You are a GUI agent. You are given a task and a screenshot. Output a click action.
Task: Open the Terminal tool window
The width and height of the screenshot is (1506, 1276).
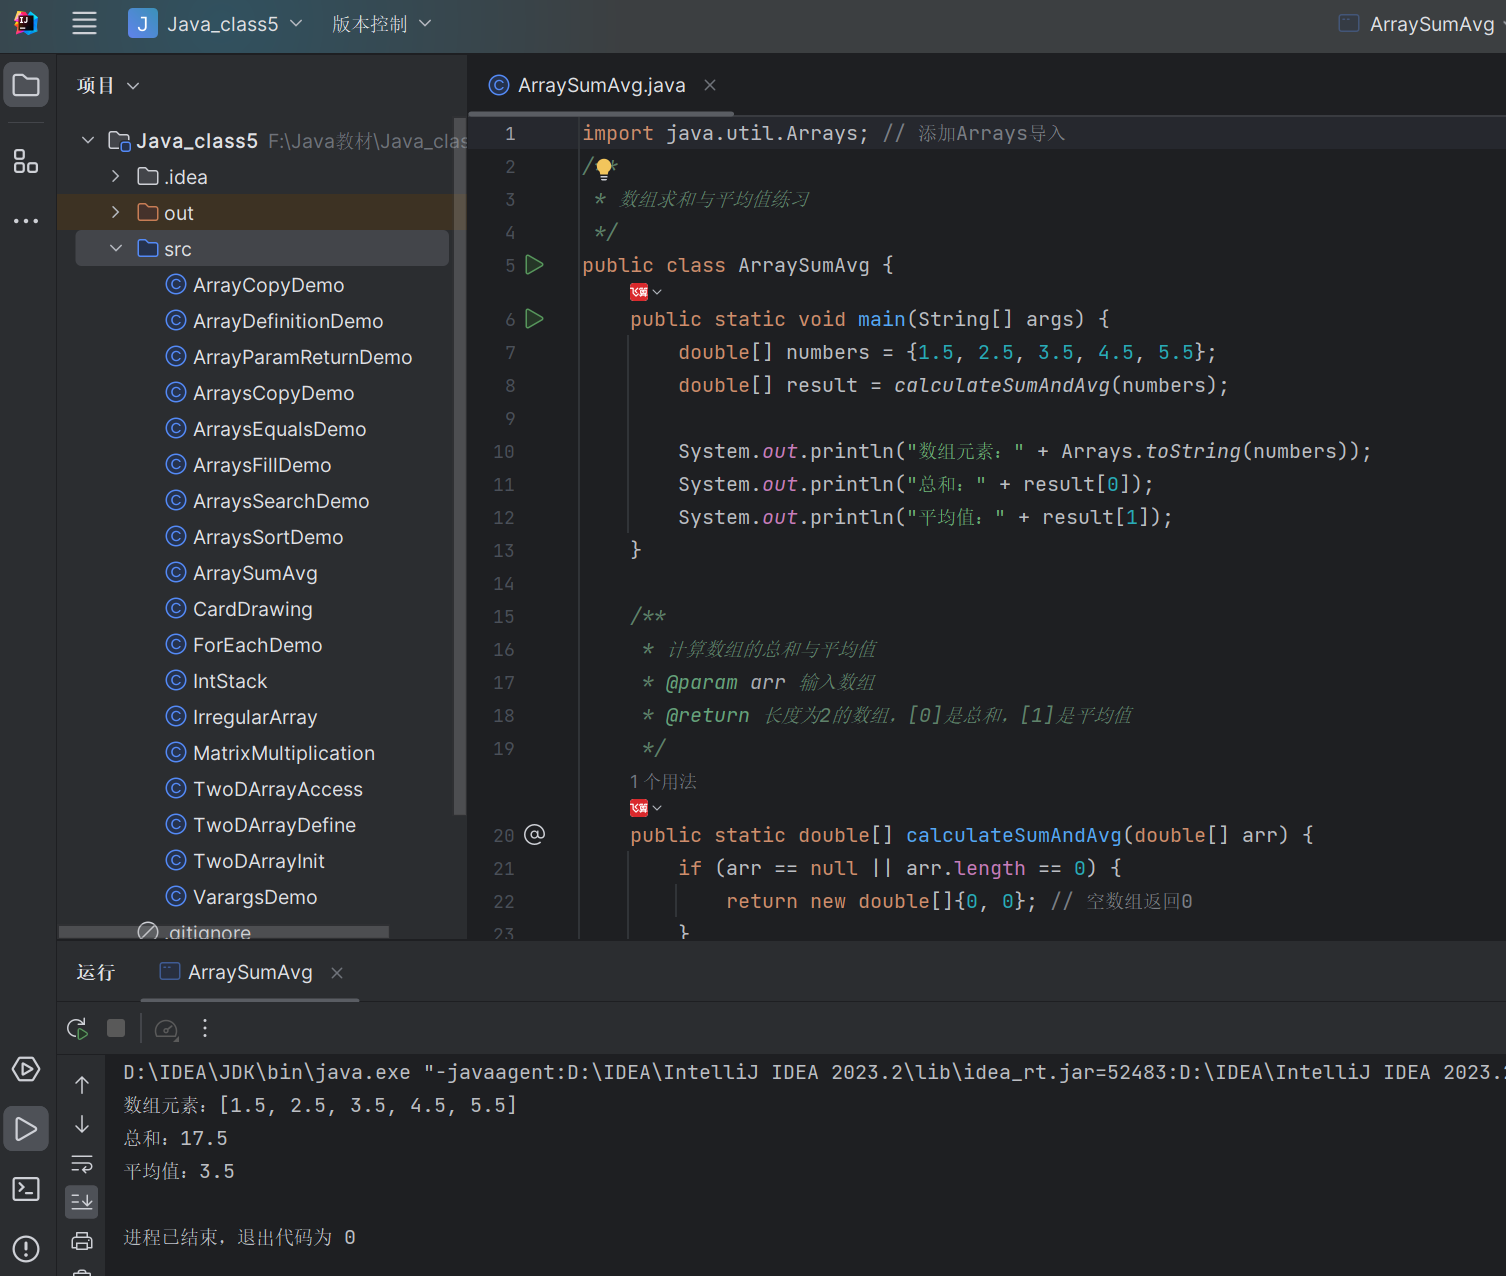point(26,1189)
